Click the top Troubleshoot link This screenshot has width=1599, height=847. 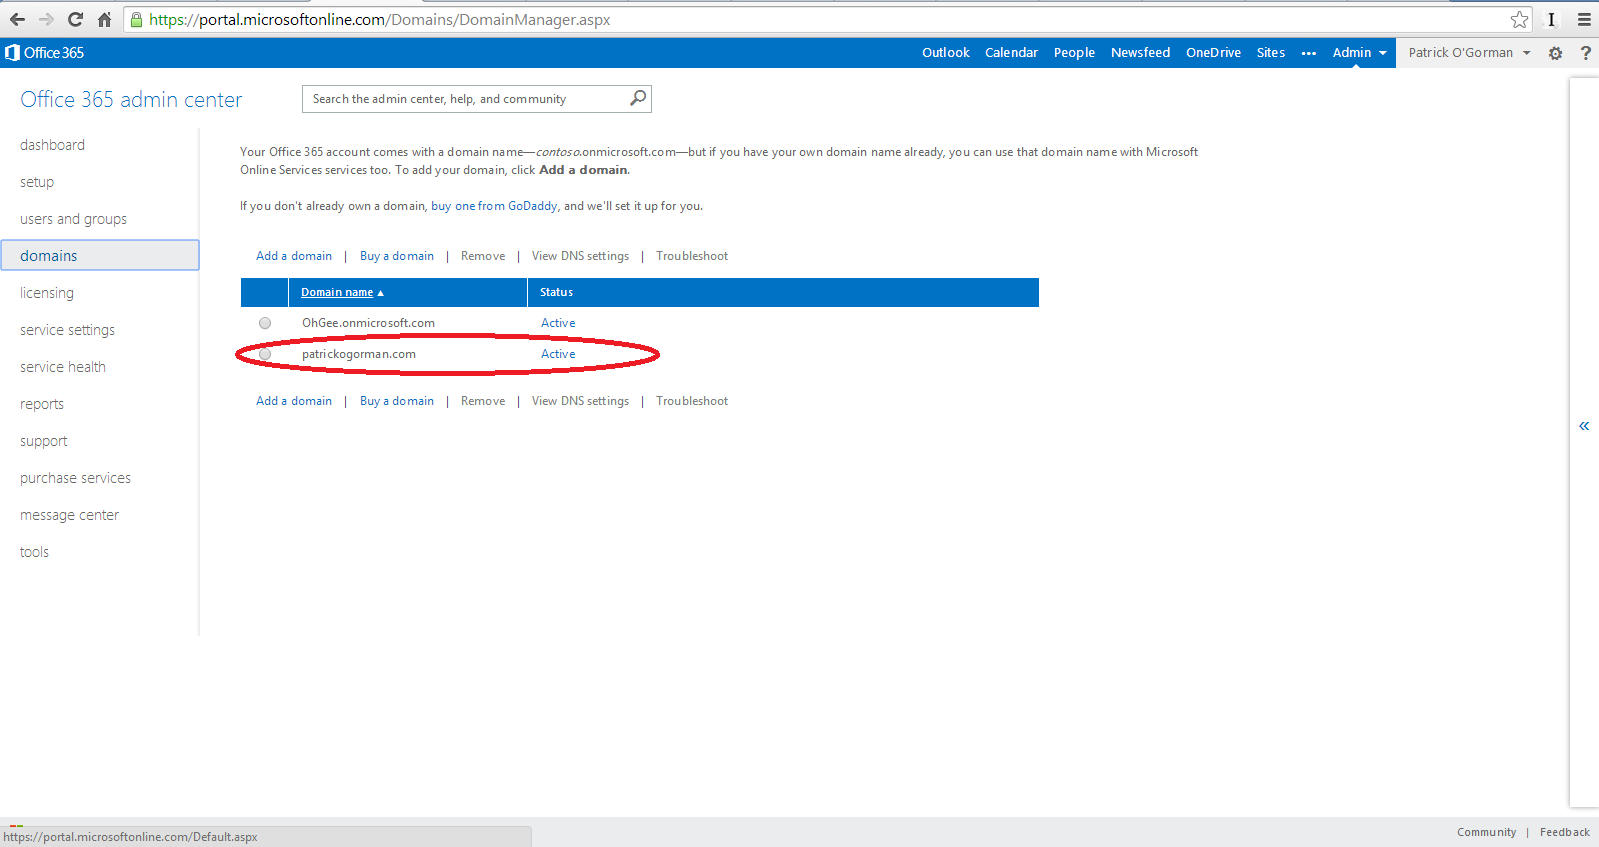click(x=692, y=256)
